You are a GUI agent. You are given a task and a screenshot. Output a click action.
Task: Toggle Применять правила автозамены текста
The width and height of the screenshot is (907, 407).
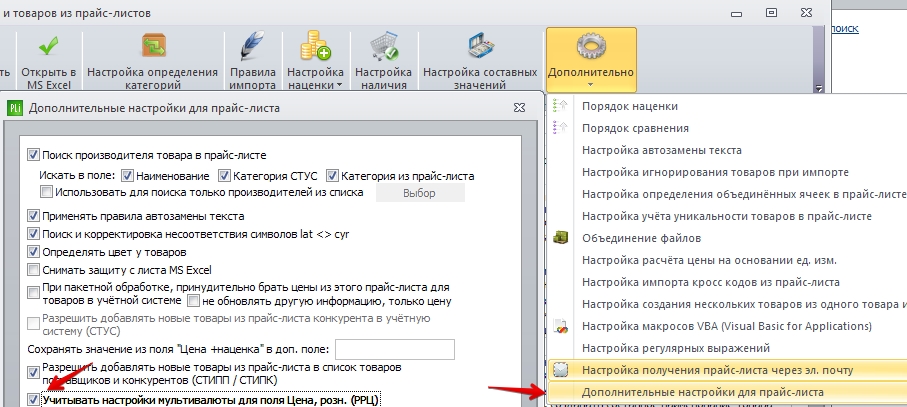[x=33, y=216]
